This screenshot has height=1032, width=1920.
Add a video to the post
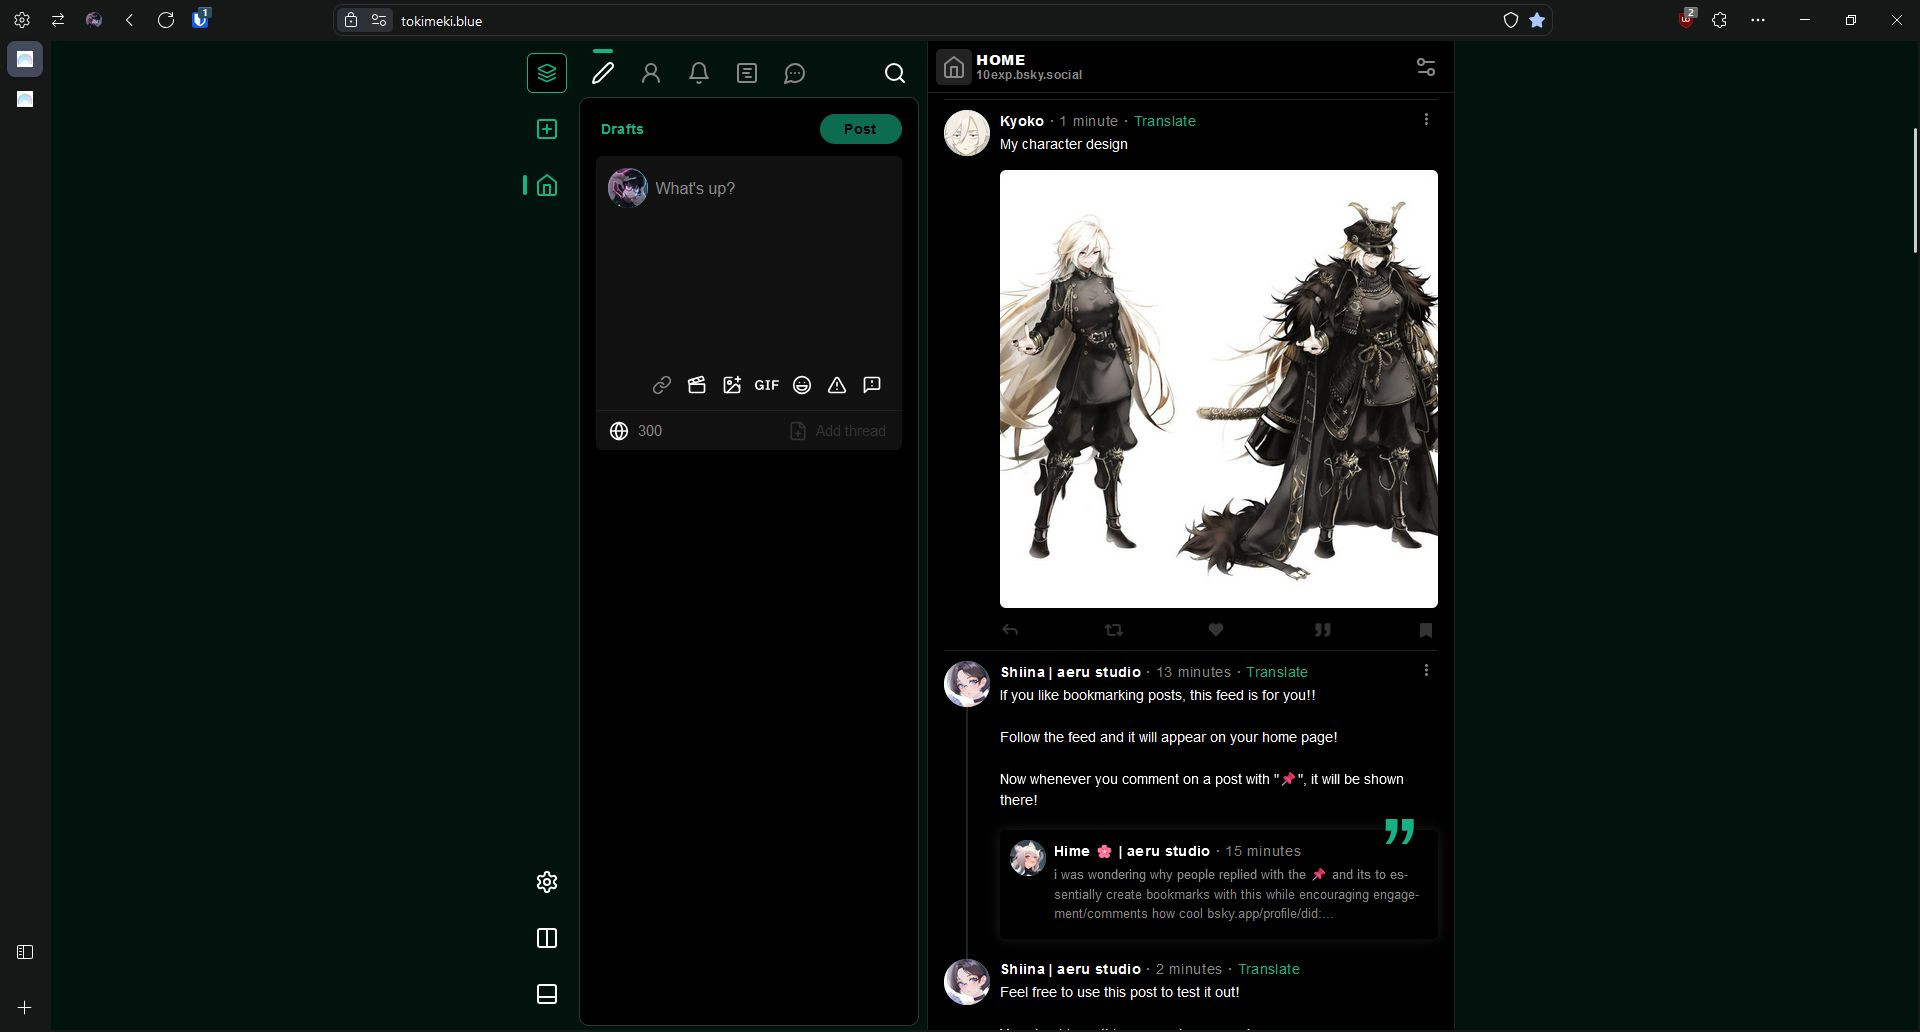click(x=697, y=385)
